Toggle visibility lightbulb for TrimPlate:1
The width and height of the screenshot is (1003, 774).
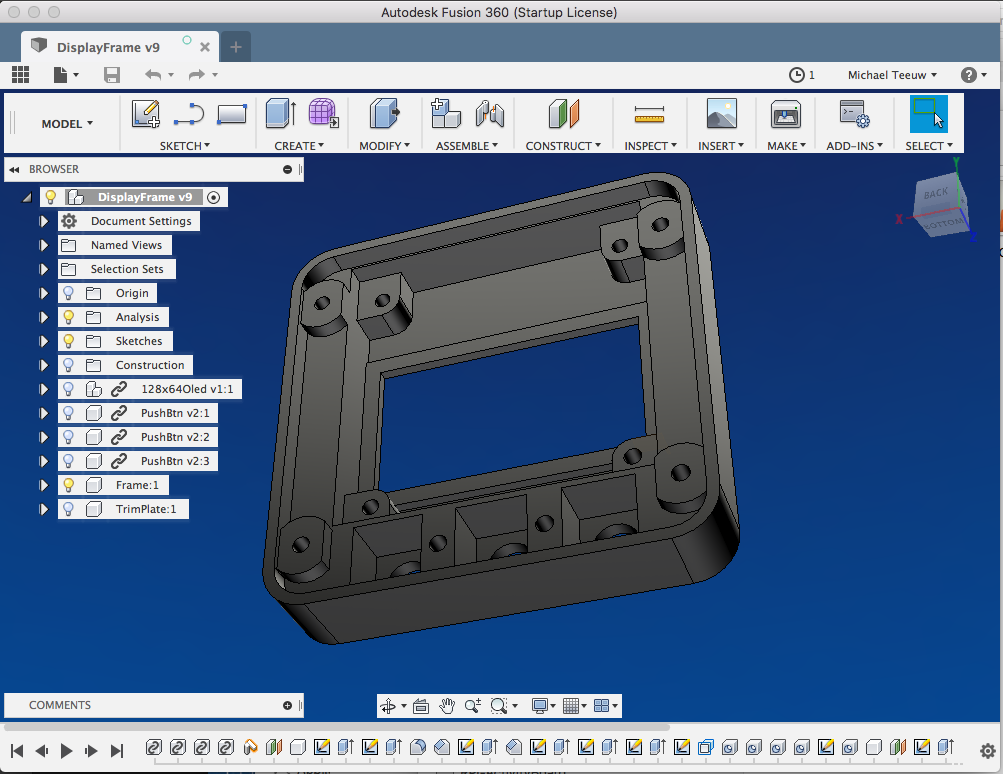click(69, 509)
